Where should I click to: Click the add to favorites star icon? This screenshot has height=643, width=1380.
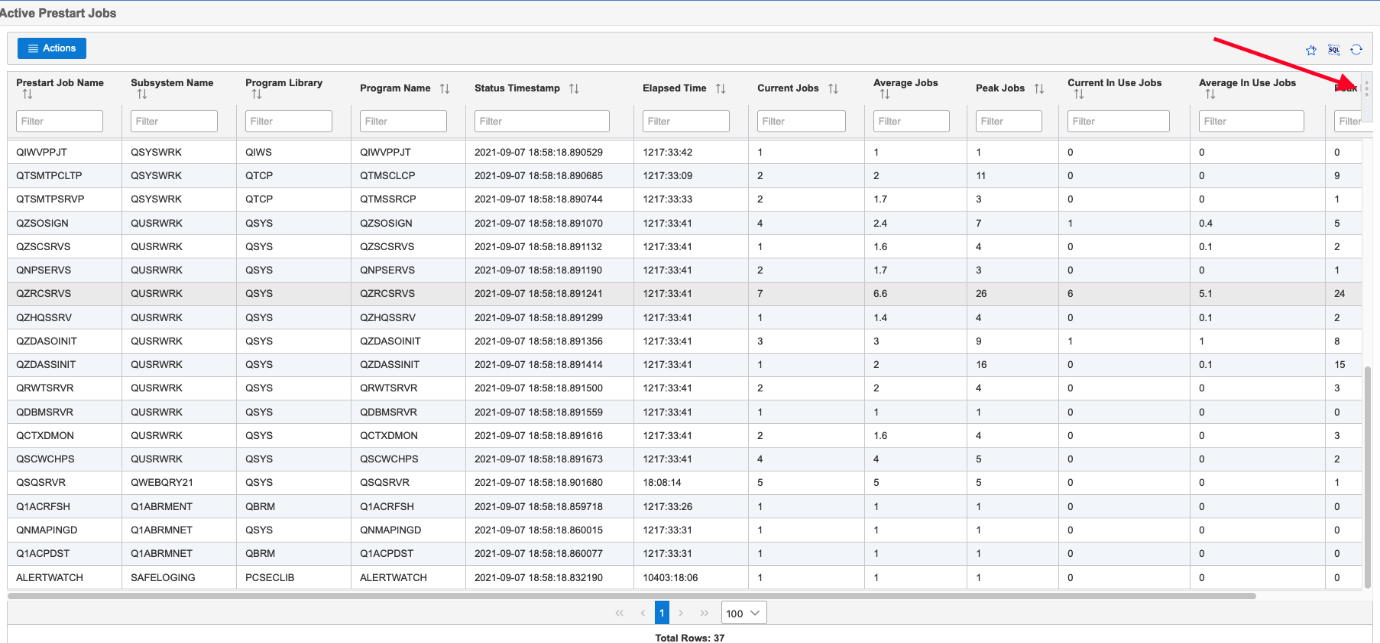coord(1311,49)
